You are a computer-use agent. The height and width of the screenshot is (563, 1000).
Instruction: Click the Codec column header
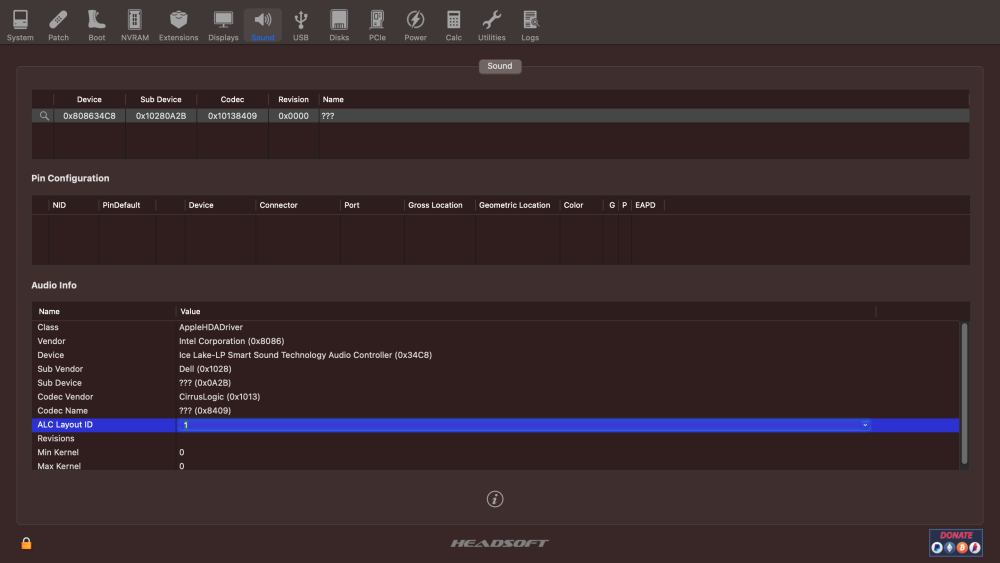pos(232,99)
